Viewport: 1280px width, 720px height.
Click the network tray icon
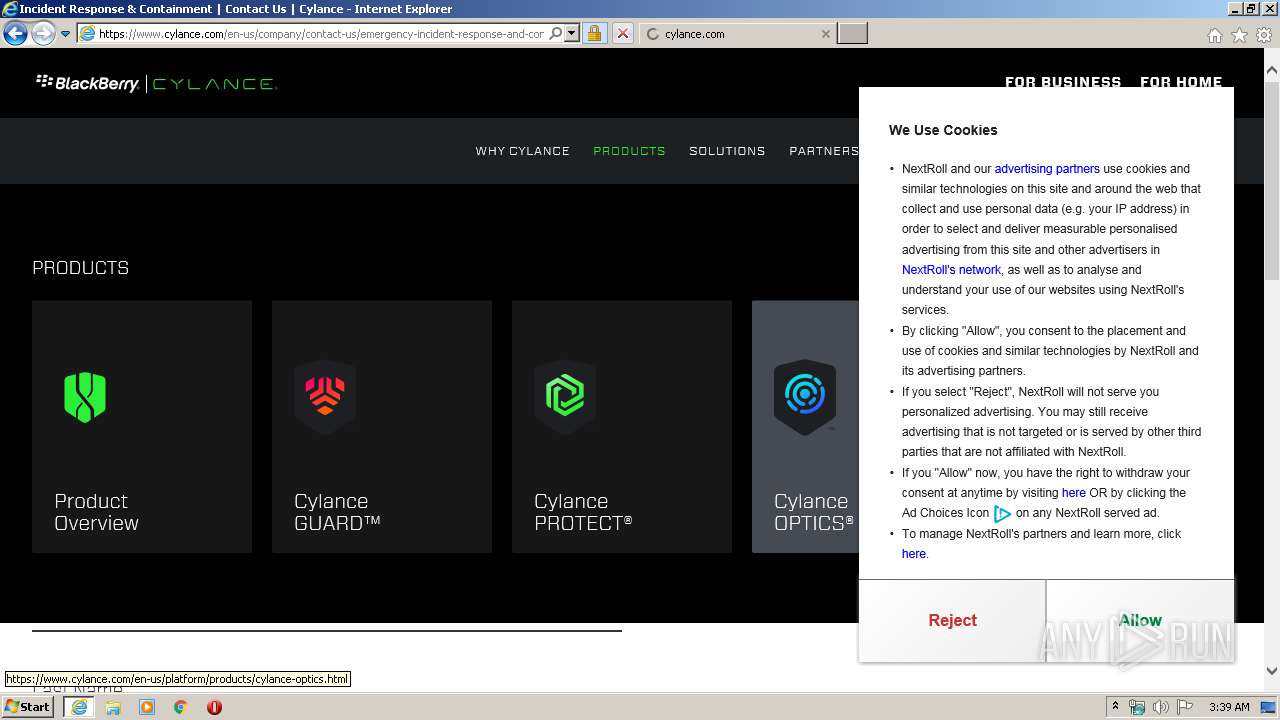click(1137, 707)
